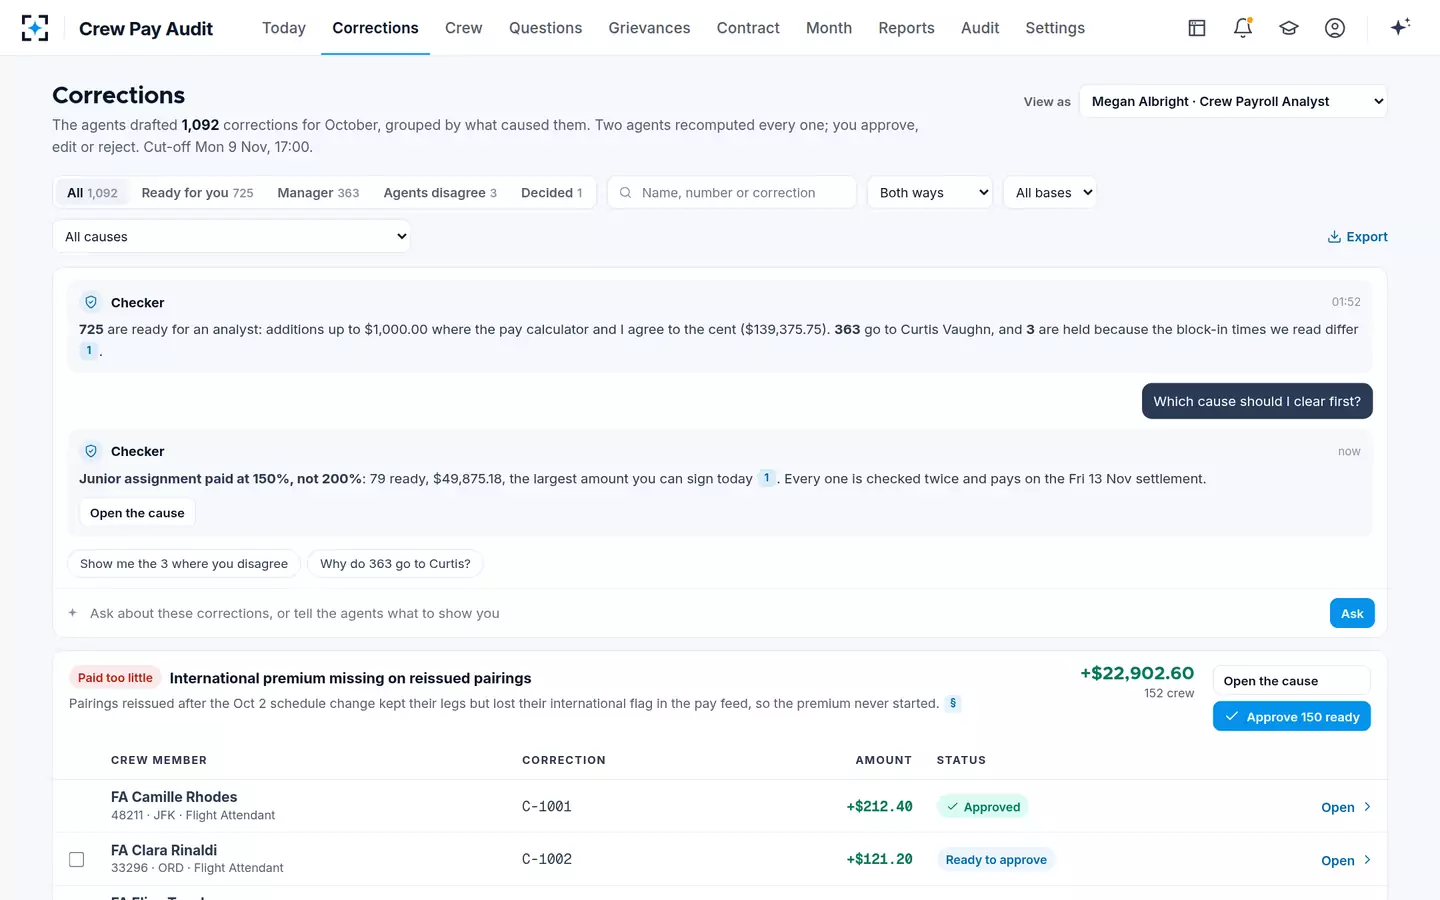This screenshot has height=900, width=1440.
Task: Select the 'Why do 363 go to Curtis?' suggestion
Action: pos(395,563)
